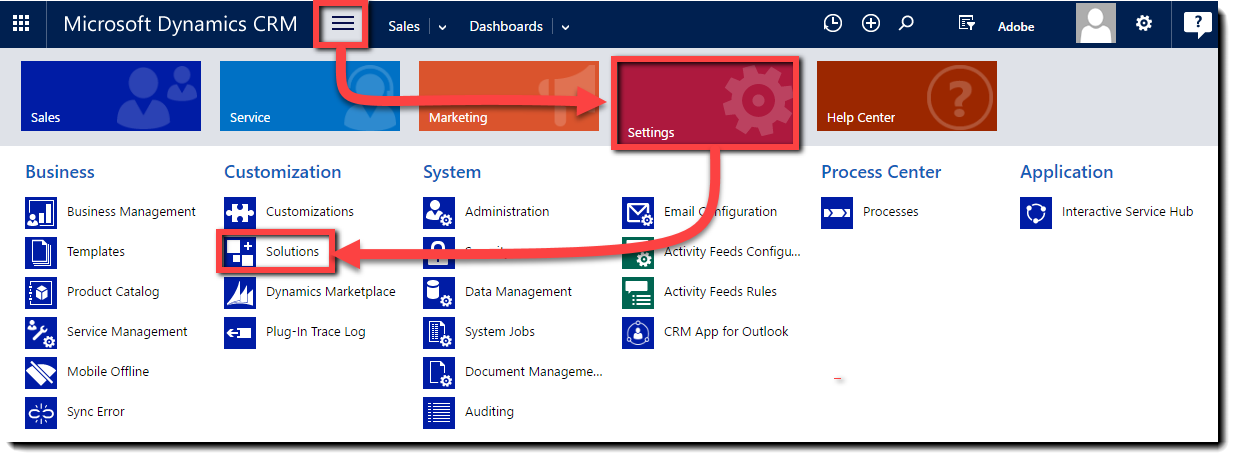Viewport: 1248px width, 472px height.
Task: Click the user profile avatar
Action: (x=1095, y=24)
